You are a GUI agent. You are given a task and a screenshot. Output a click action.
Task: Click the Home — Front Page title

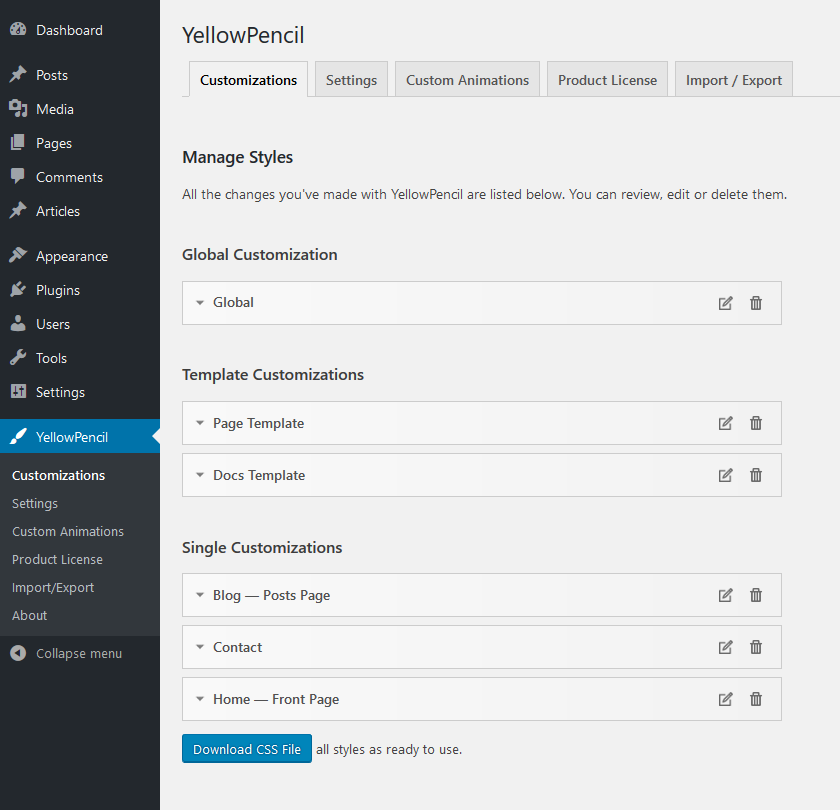276,699
